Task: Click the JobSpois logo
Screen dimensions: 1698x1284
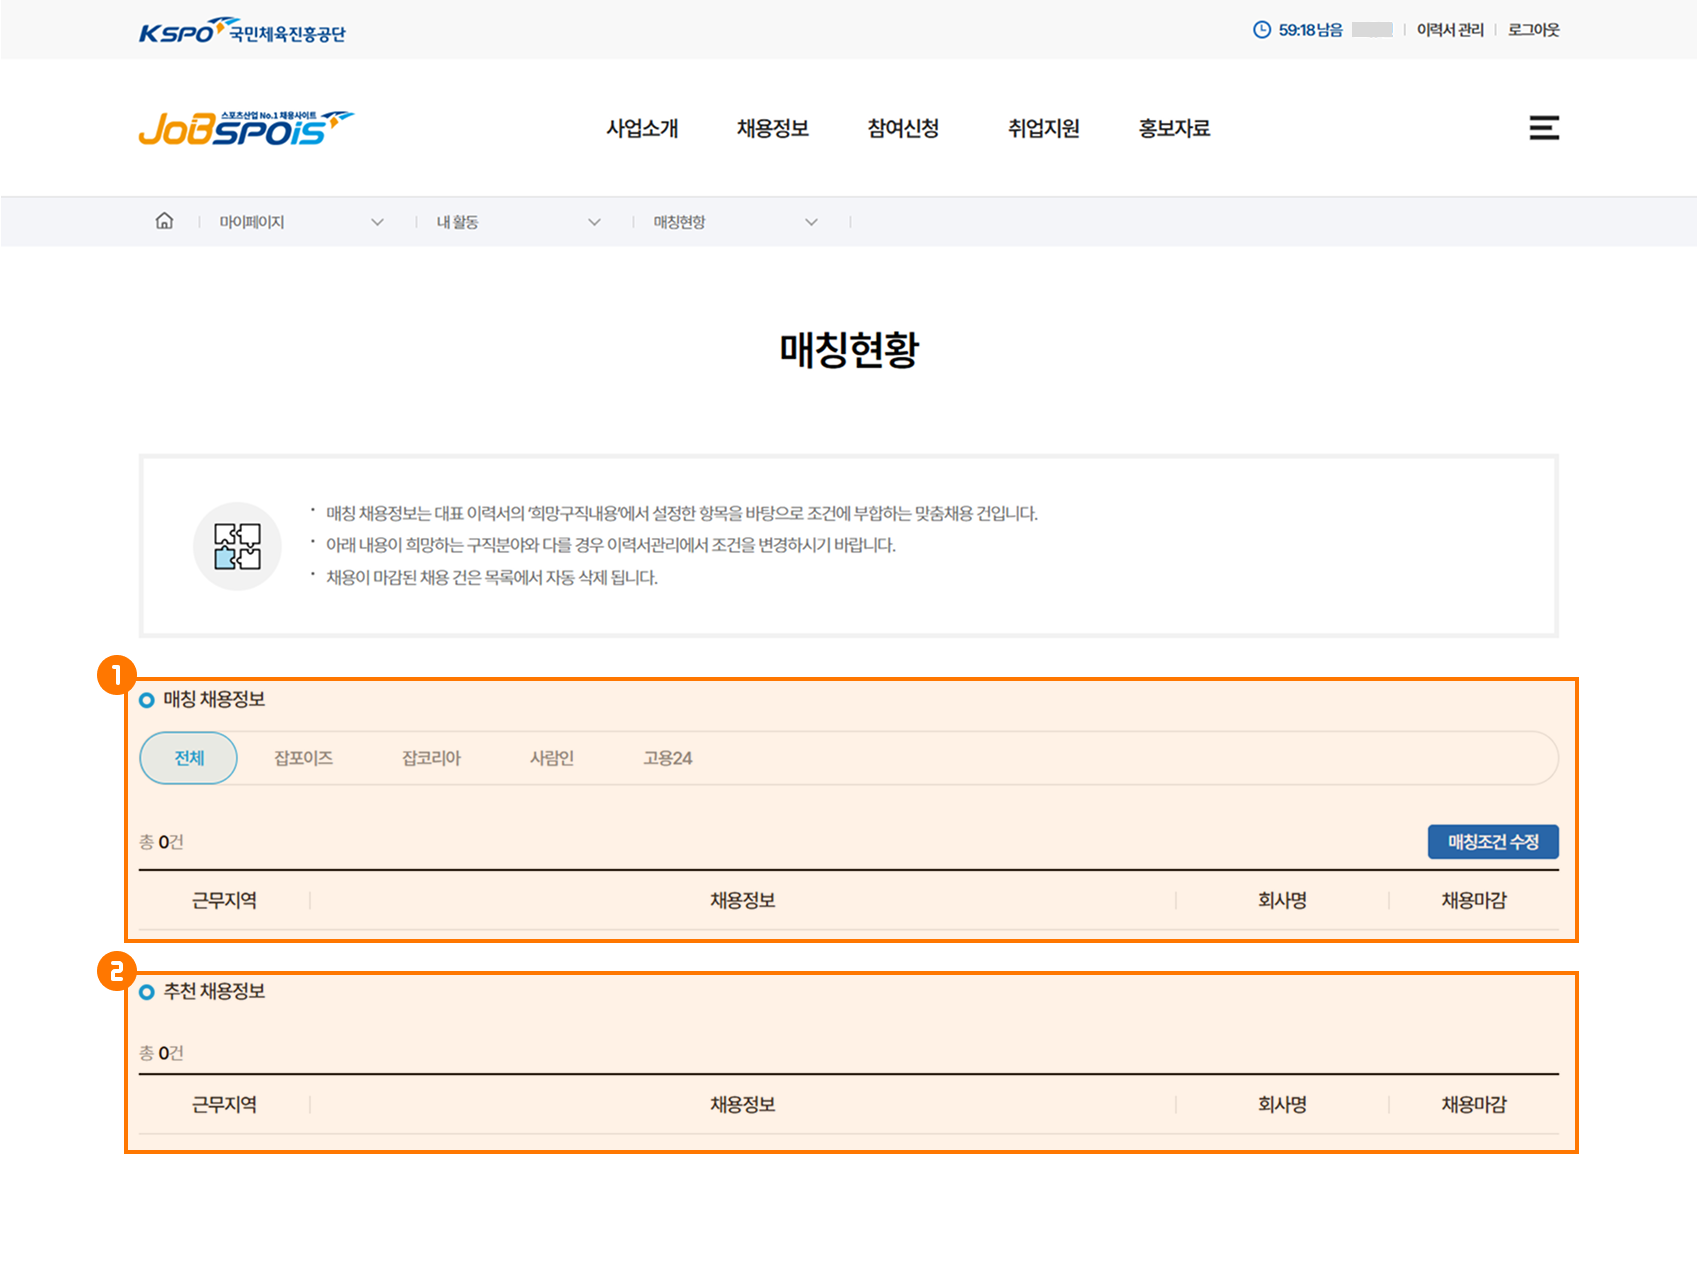Action: [x=245, y=128]
